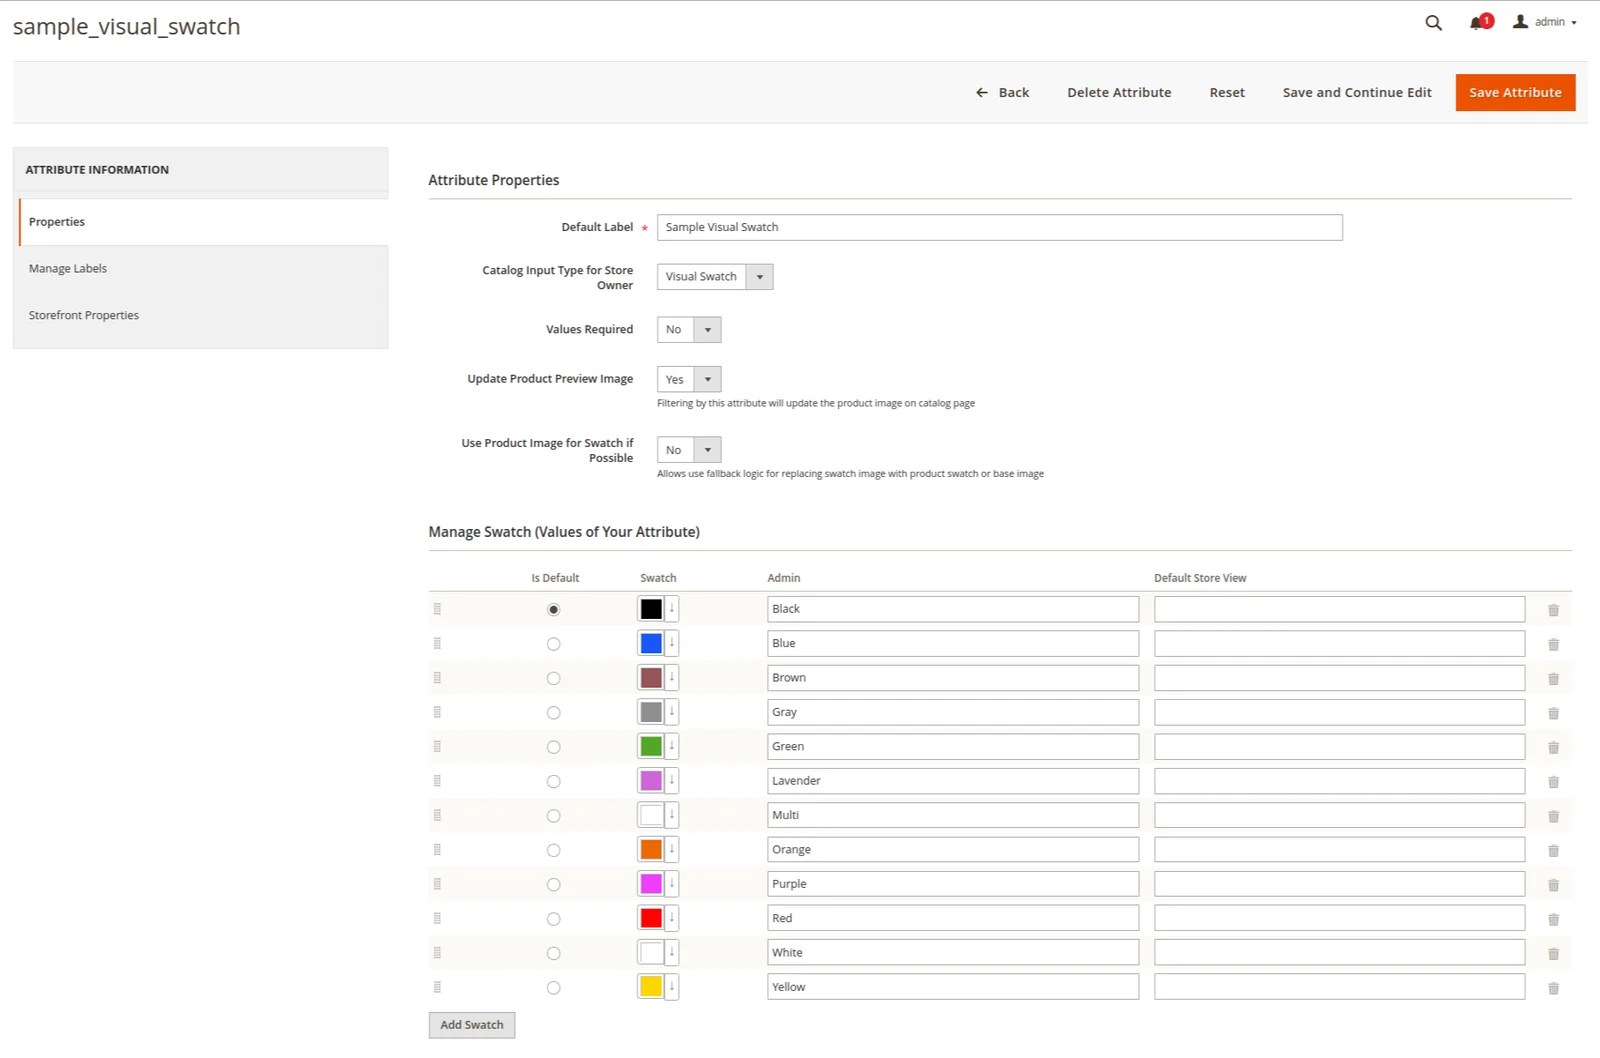Edit the Default Label text field
Viewport: 1600px width, 1058px height.
tap(1000, 228)
